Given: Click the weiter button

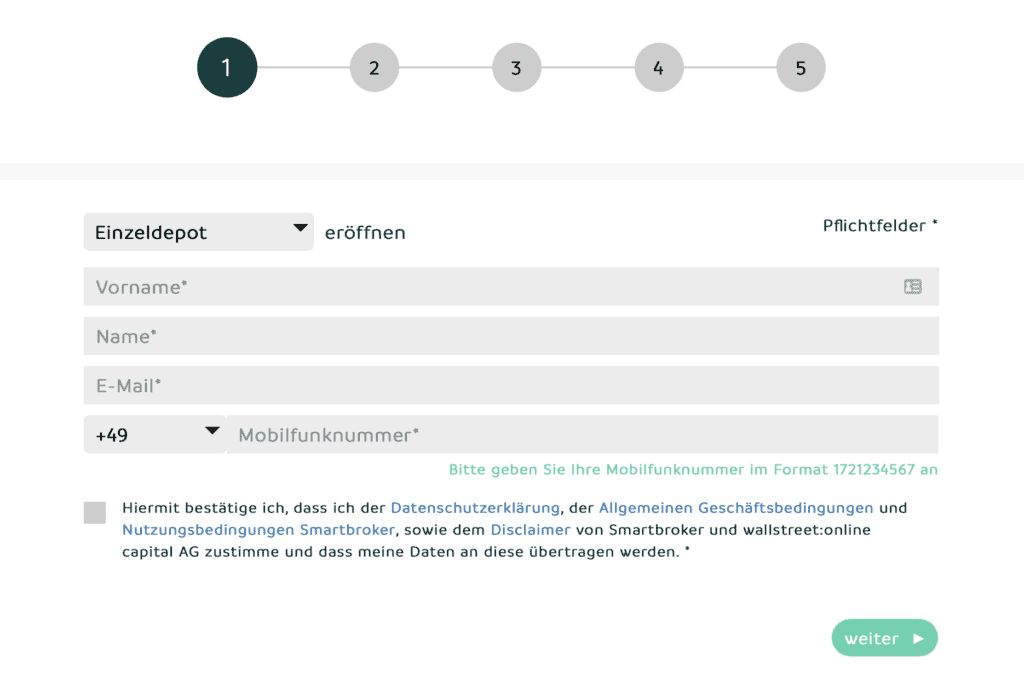Looking at the screenshot, I should coord(884,638).
